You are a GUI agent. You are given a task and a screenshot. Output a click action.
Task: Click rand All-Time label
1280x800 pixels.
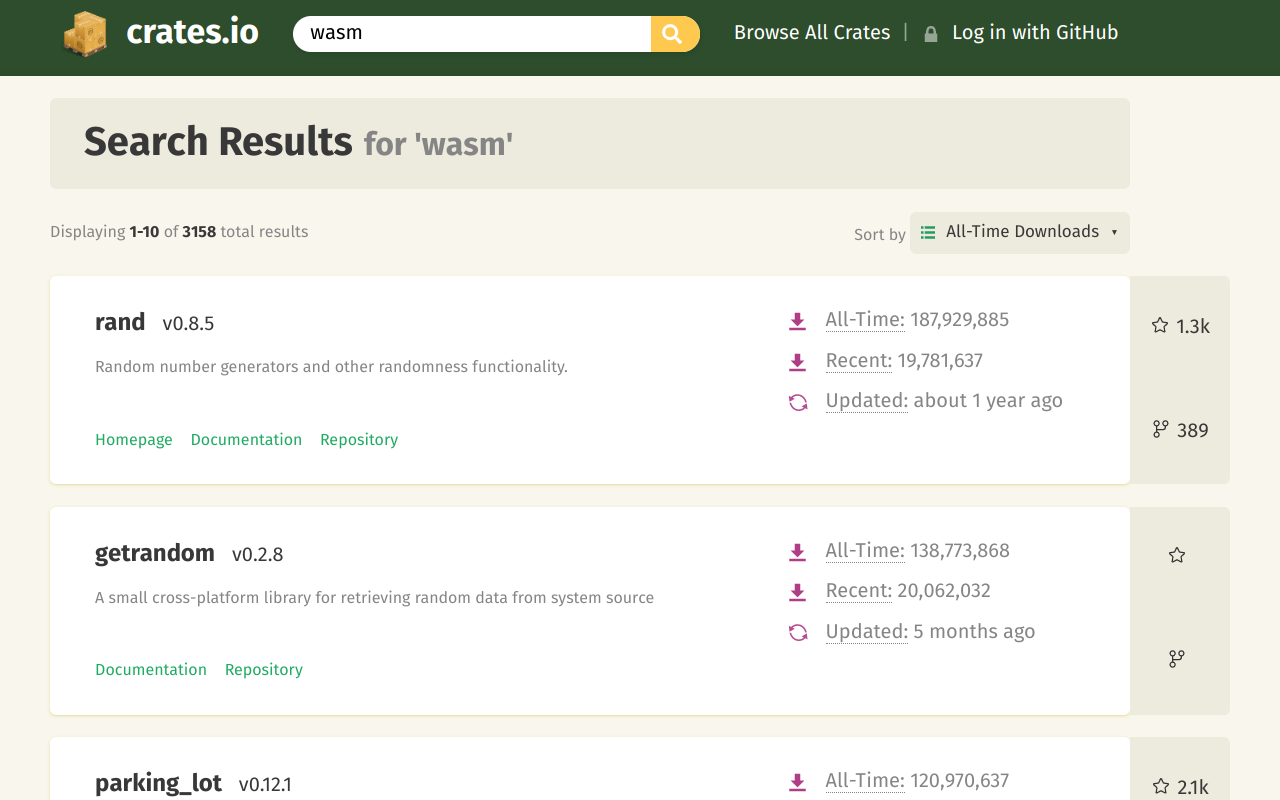pos(865,320)
